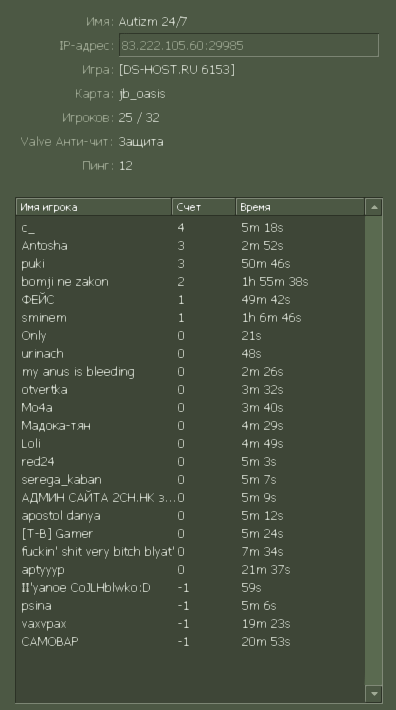Select player sminem in list
Screen dimensions: 396x710
(x=191, y=318)
